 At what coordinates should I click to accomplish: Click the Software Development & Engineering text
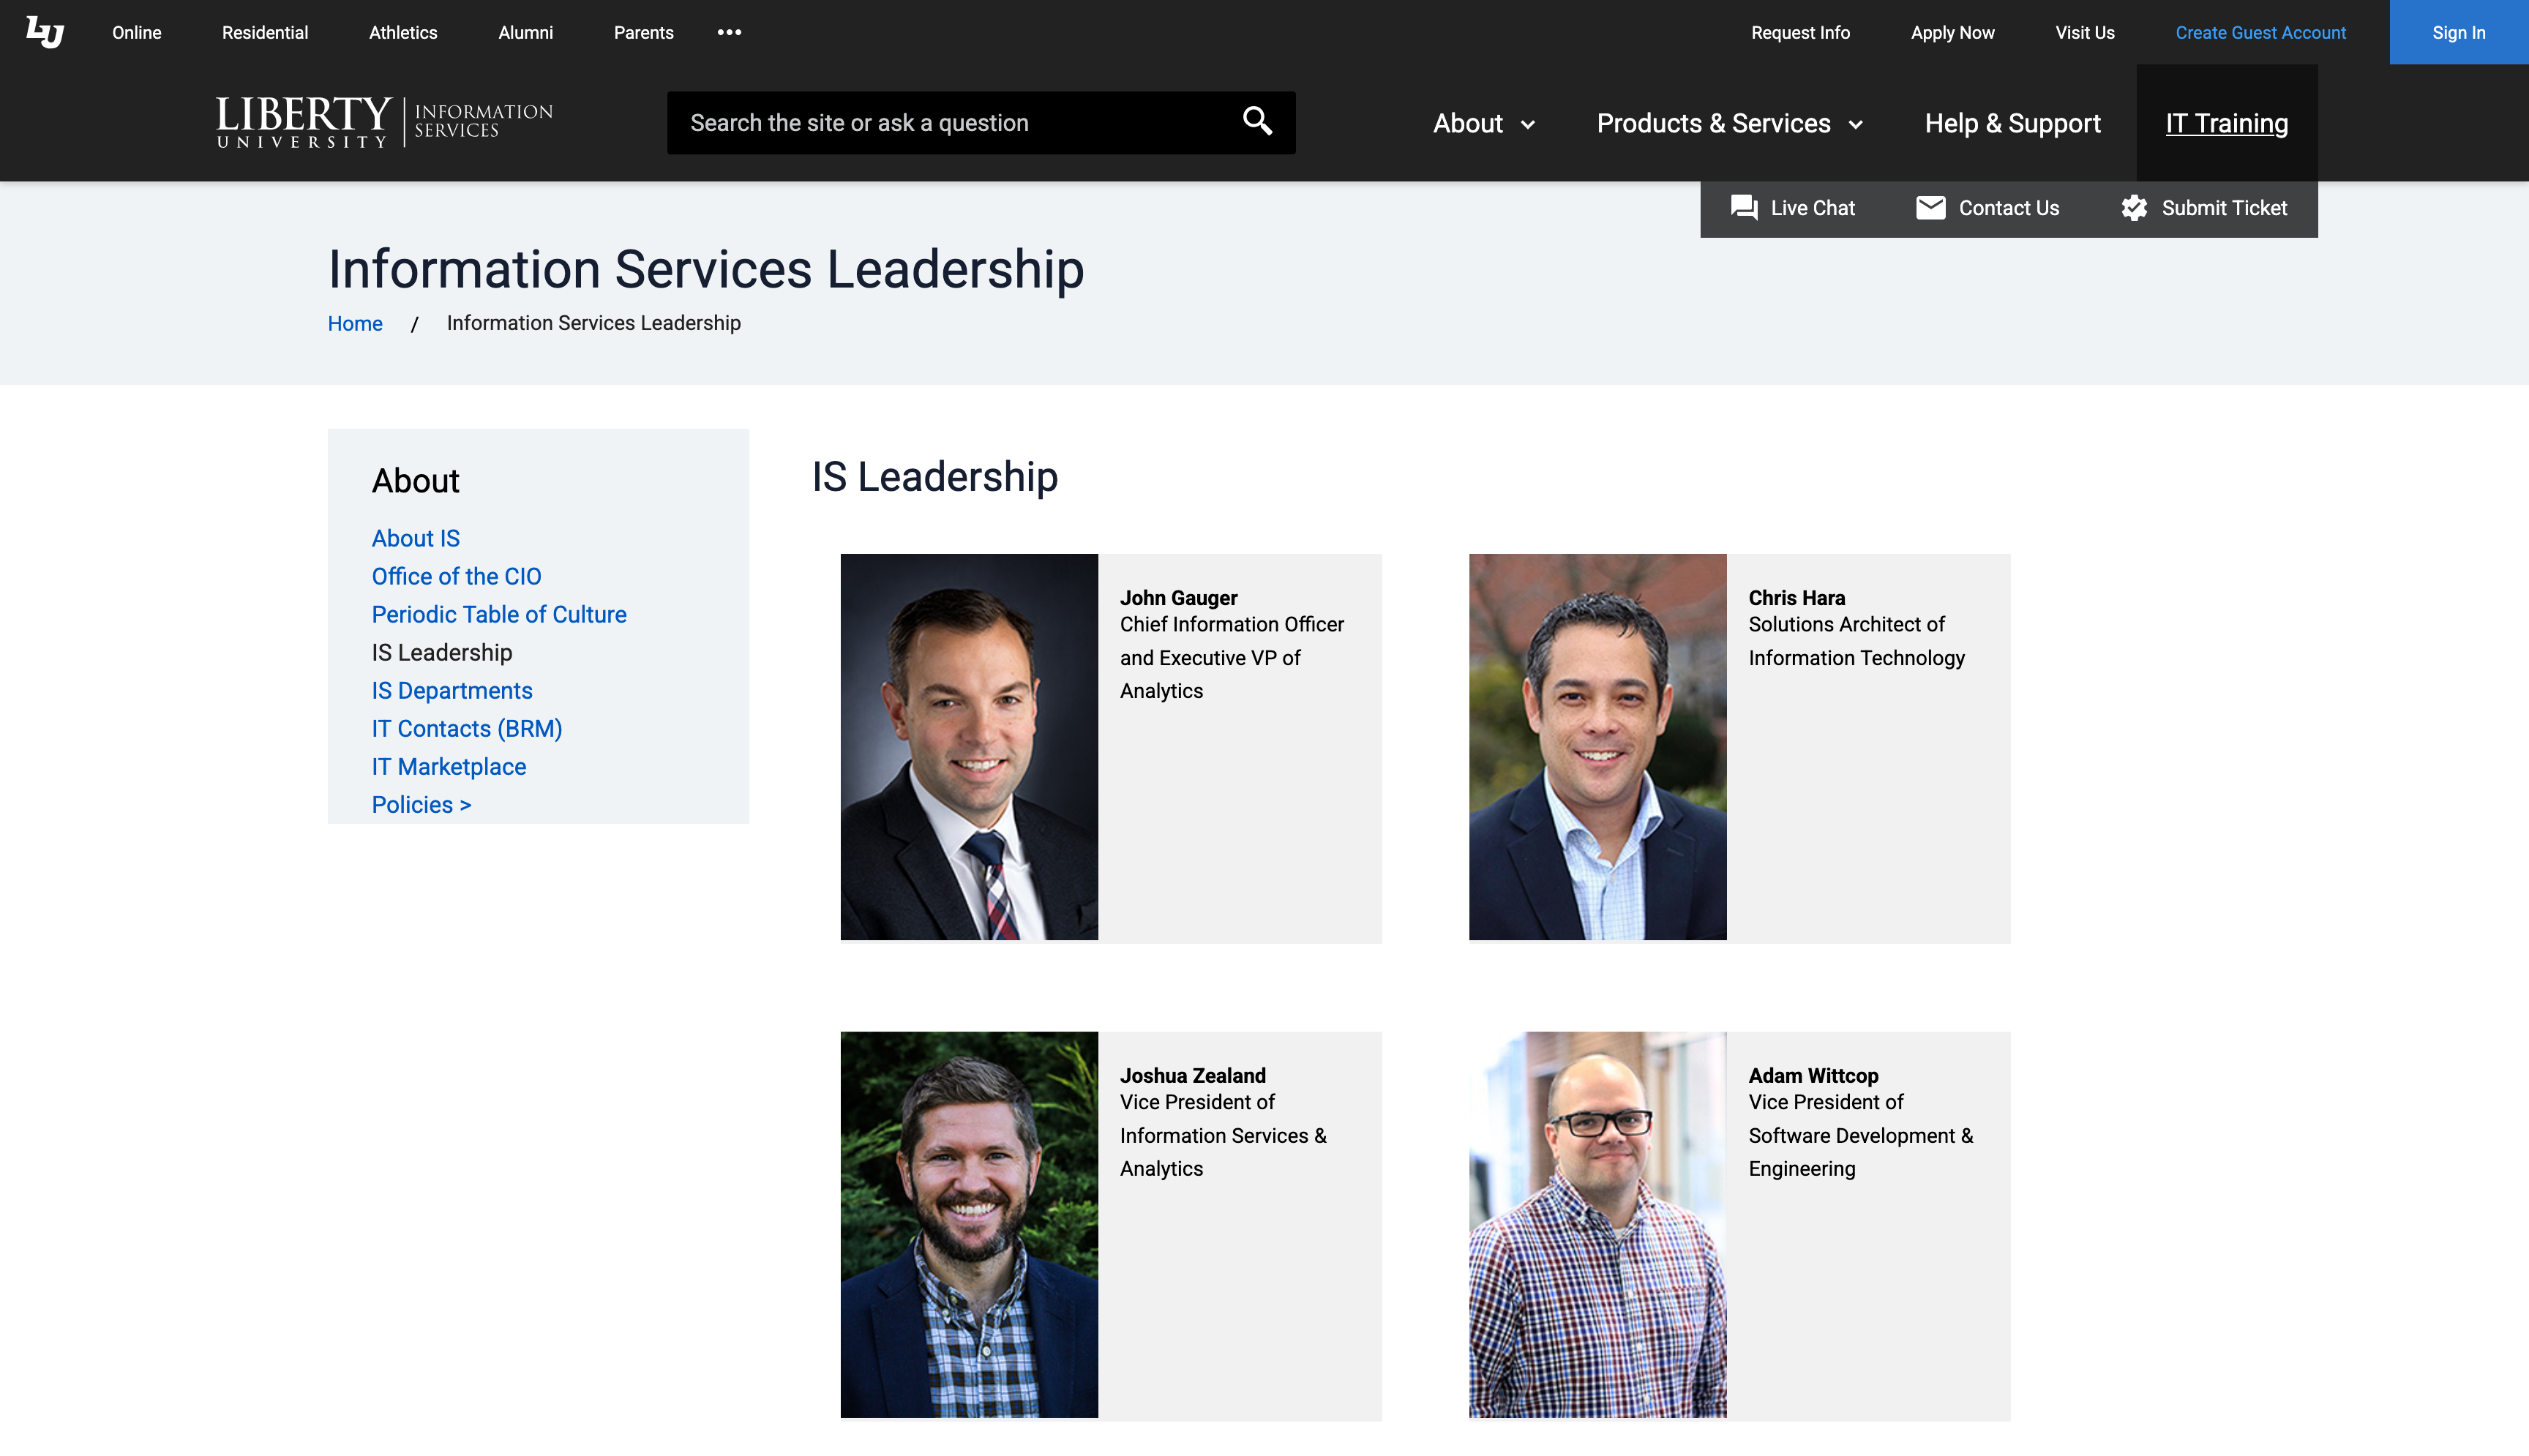click(1860, 1152)
